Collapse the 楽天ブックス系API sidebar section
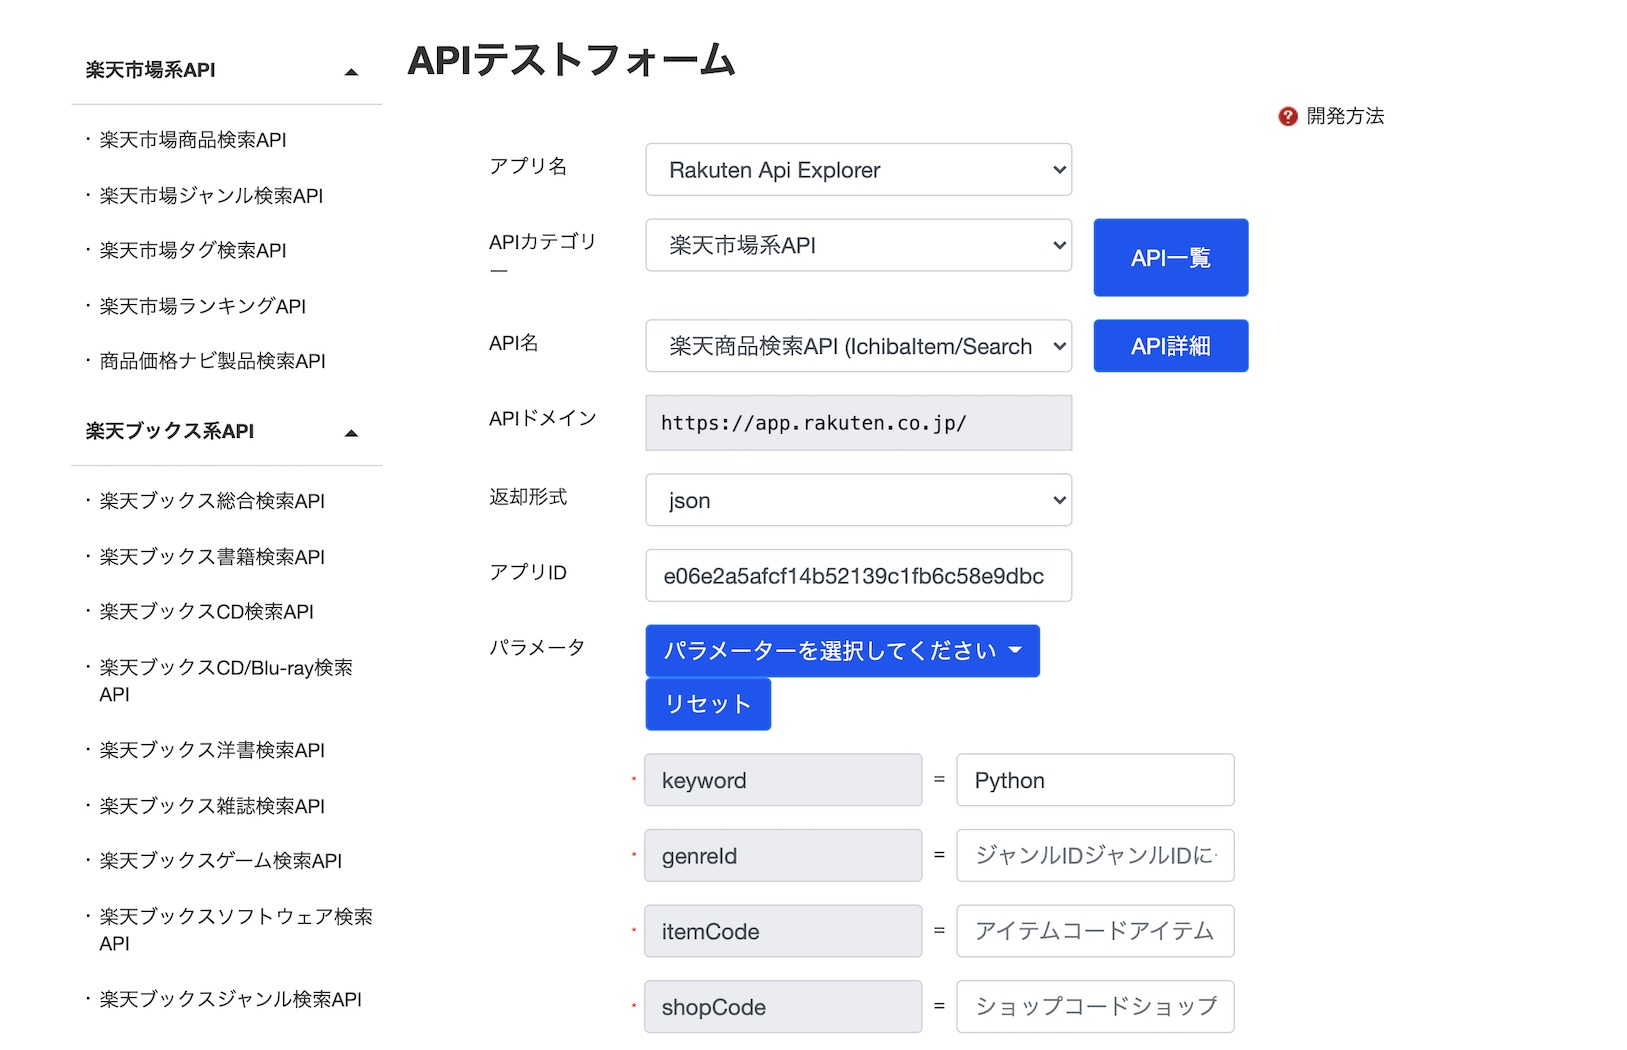The height and width of the screenshot is (1050, 1627). pos(351,432)
